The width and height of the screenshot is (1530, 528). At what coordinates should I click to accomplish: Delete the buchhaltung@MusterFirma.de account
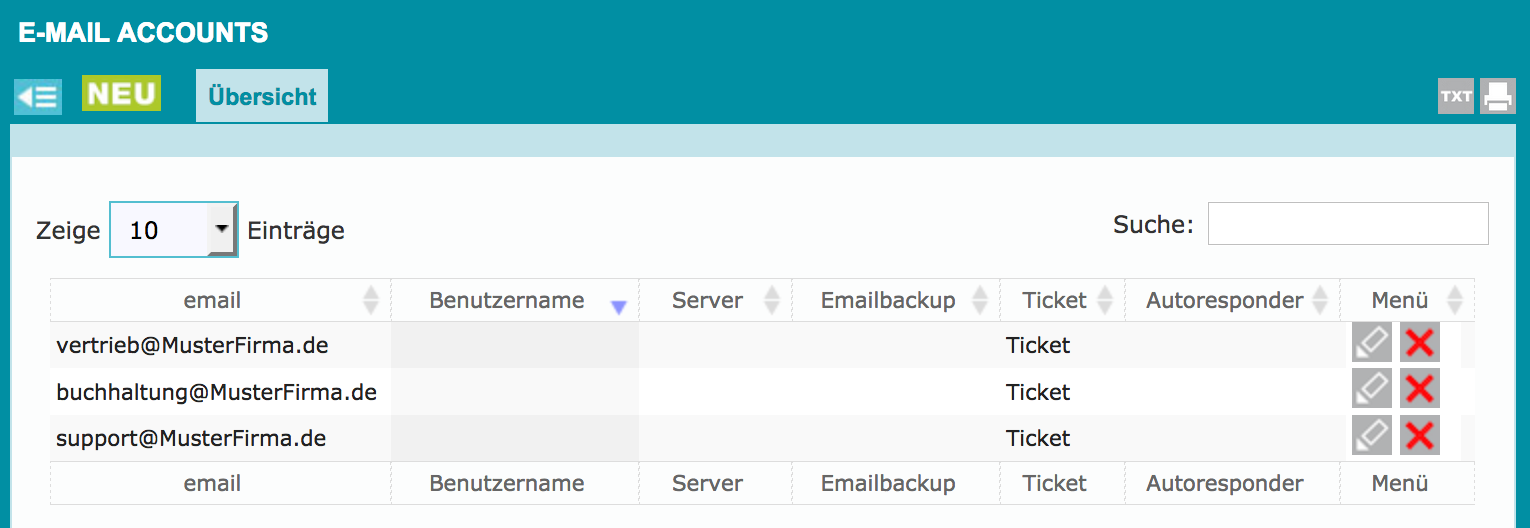pos(1419,391)
